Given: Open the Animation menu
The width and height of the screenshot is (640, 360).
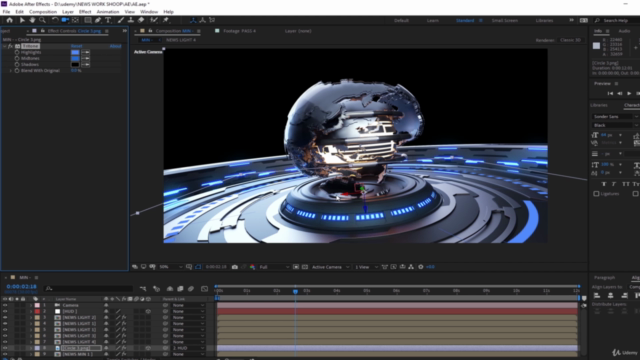Looking at the screenshot, I should [x=108, y=12].
